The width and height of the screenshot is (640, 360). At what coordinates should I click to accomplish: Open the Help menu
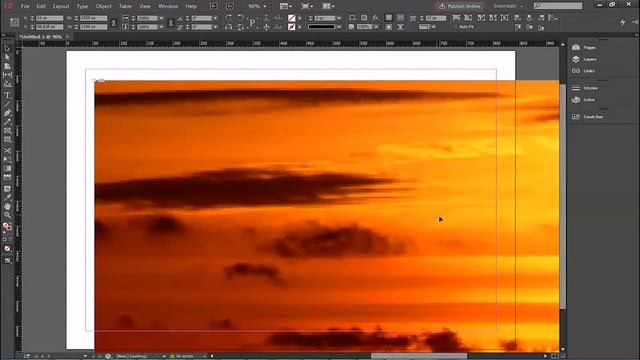191,6
